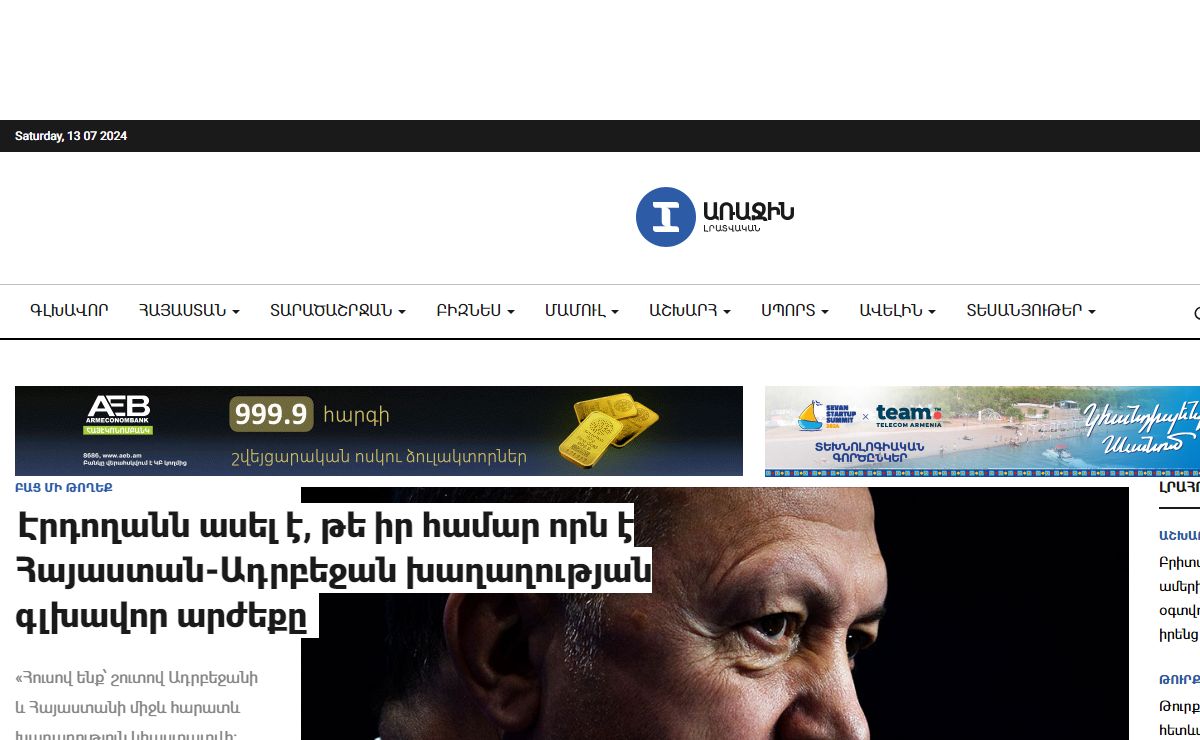Expand the ՍՊՈՐՏ dropdown
This screenshot has width=1200, height=740.
point(794,311)
